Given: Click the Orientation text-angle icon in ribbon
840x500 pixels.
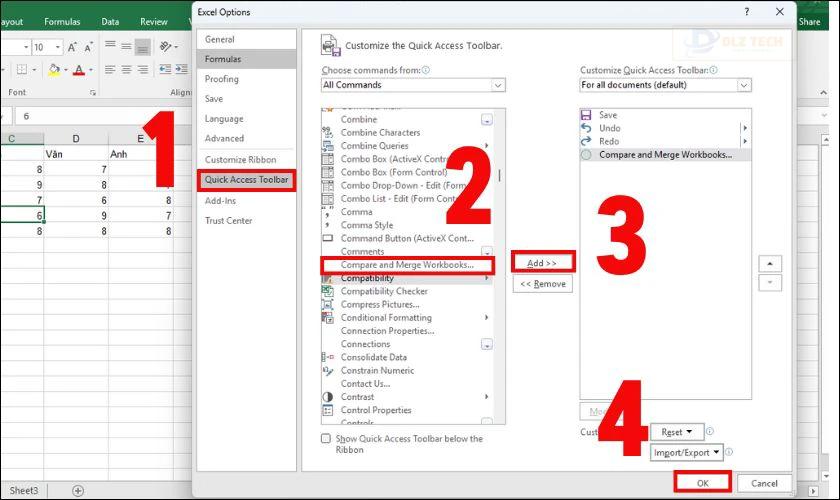Looking at the screenshot, I should (x=166, y=47).
